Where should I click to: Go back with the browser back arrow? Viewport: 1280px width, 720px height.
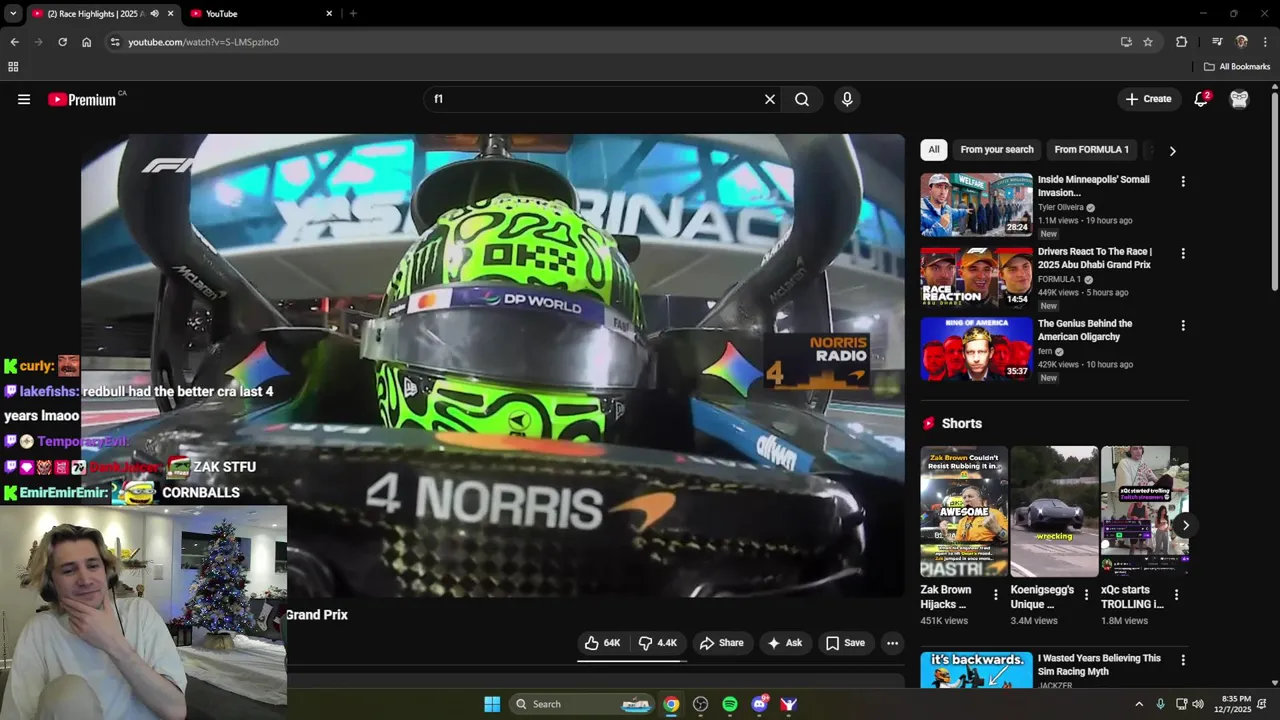pos(14,42)
